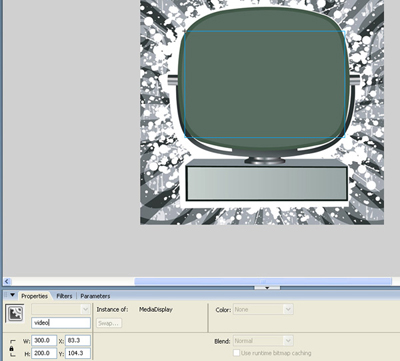The width and height of the screenshot is (400, 361).
Task: Open the Color dropdown set to None
Action: [263, 310]
